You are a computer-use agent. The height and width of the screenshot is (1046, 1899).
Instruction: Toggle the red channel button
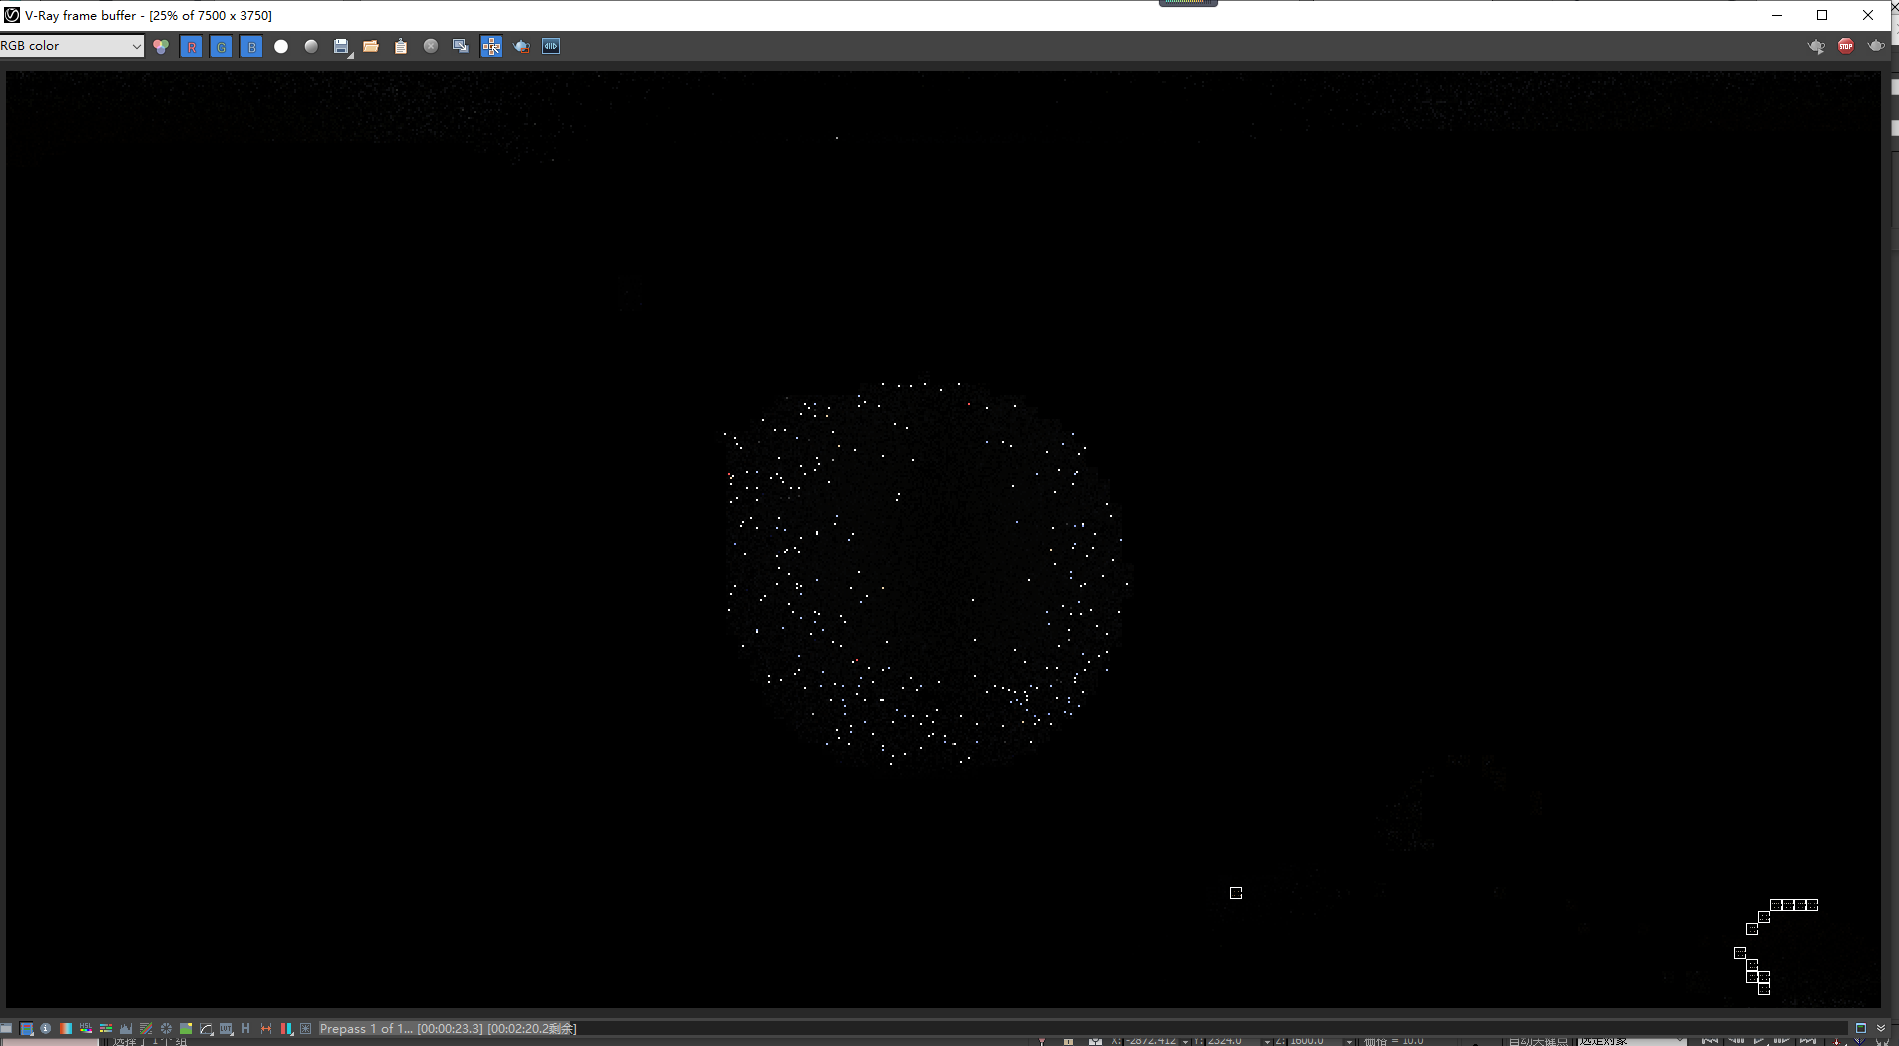tap(192, 46)
